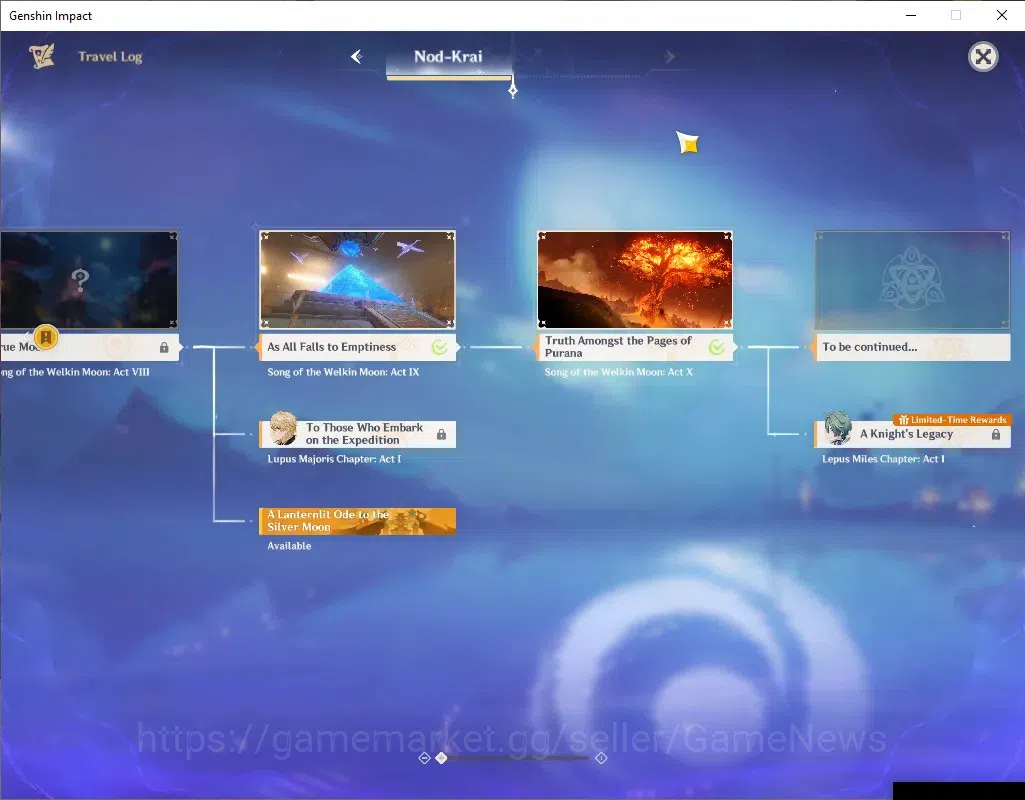Screen dimensions: 1025x800
Task: Click the lock icon on A Knight's Legacy
Action: coord(996,435)
